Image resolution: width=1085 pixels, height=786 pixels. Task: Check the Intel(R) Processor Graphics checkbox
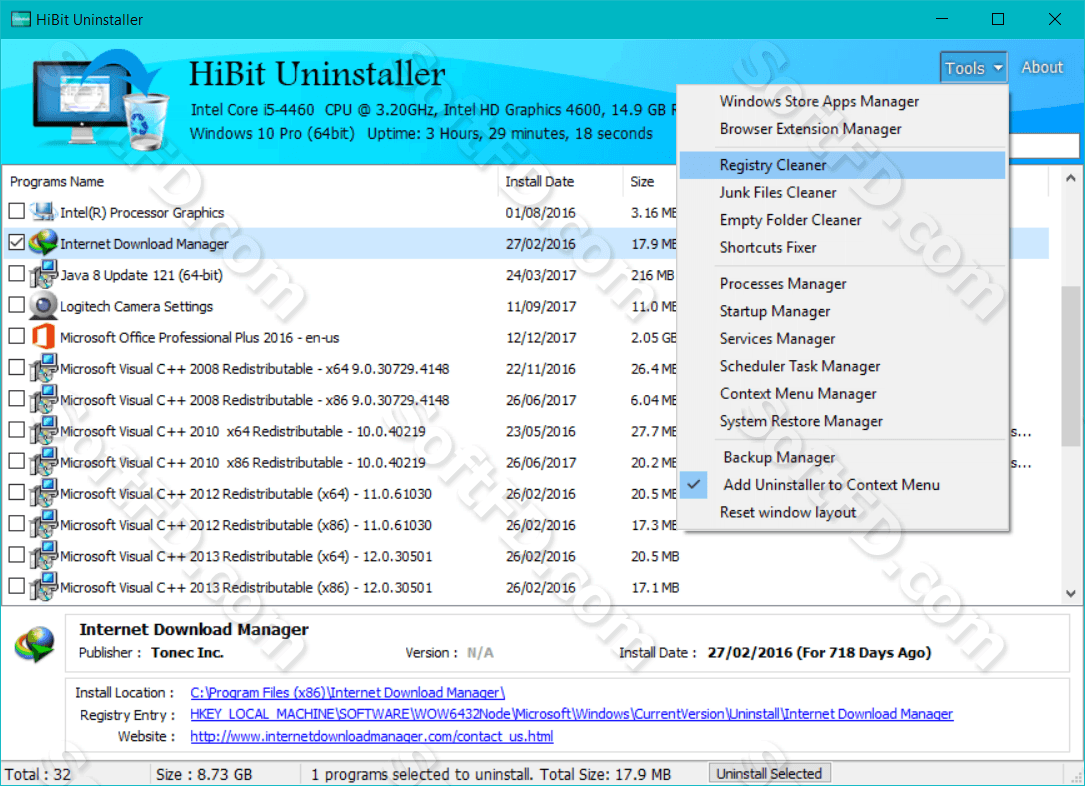click(17, 210)
